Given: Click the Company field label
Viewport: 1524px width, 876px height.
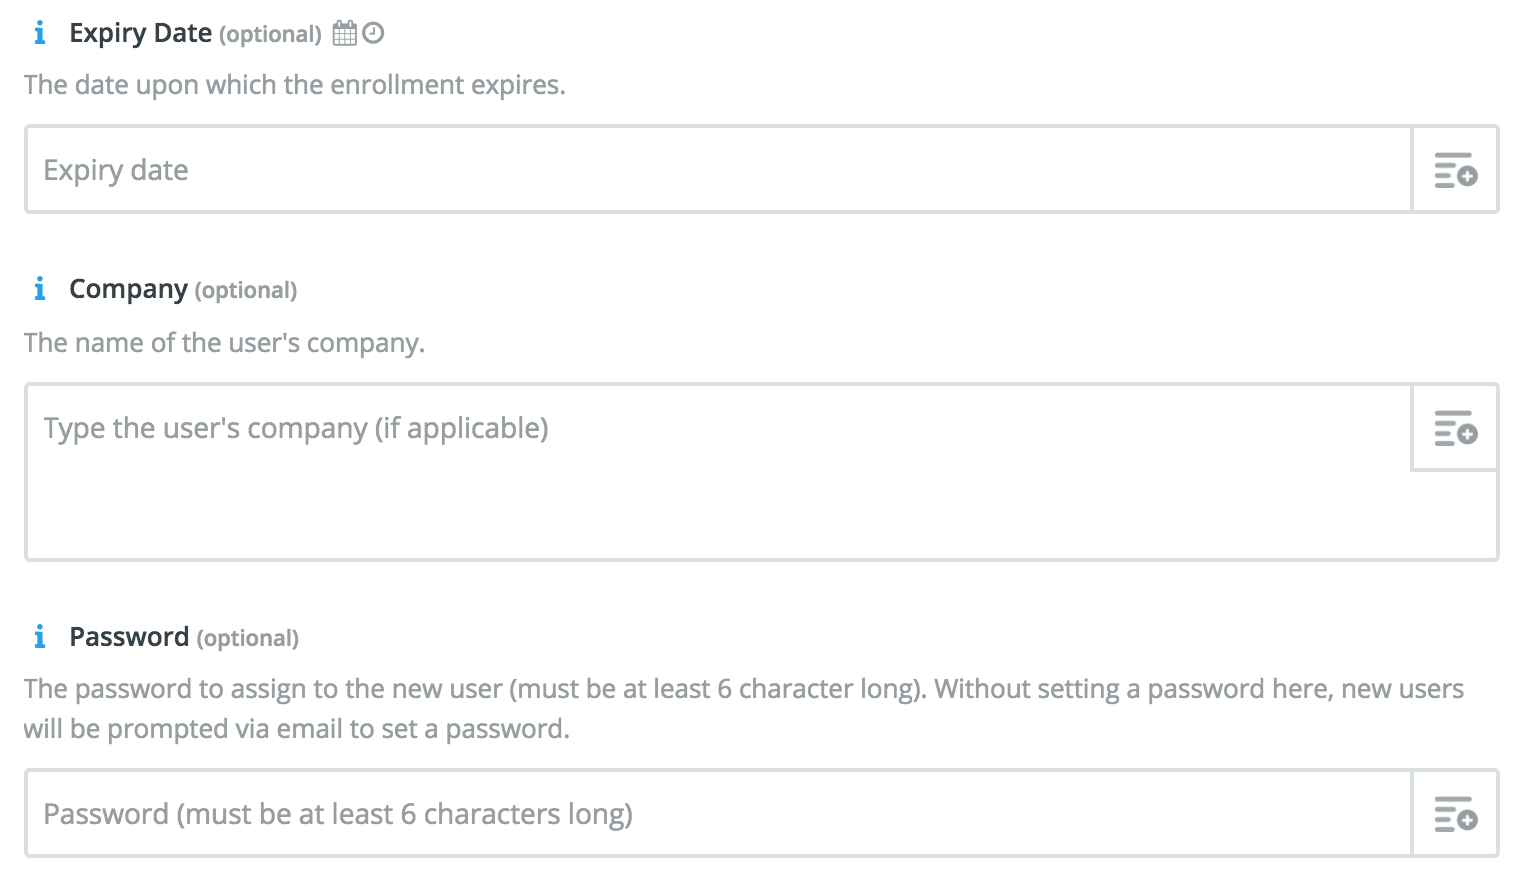Looking at the screenshot, I should coord(128,289).
